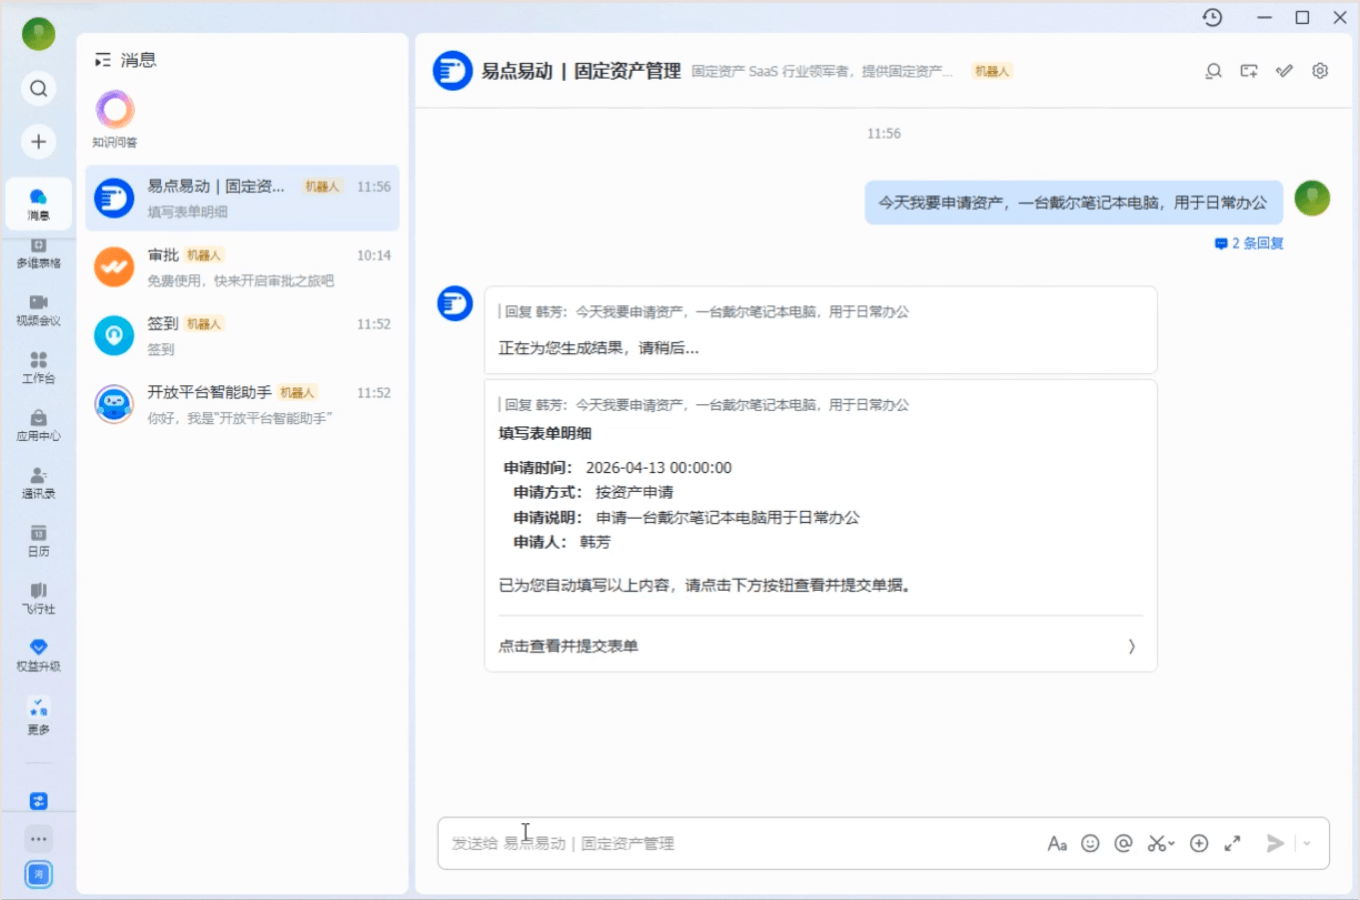The height and width of the screenshot is (900, 1360).
Task: Open the 知识问答 assistant in the sidebar
Action: pos(113,113)
